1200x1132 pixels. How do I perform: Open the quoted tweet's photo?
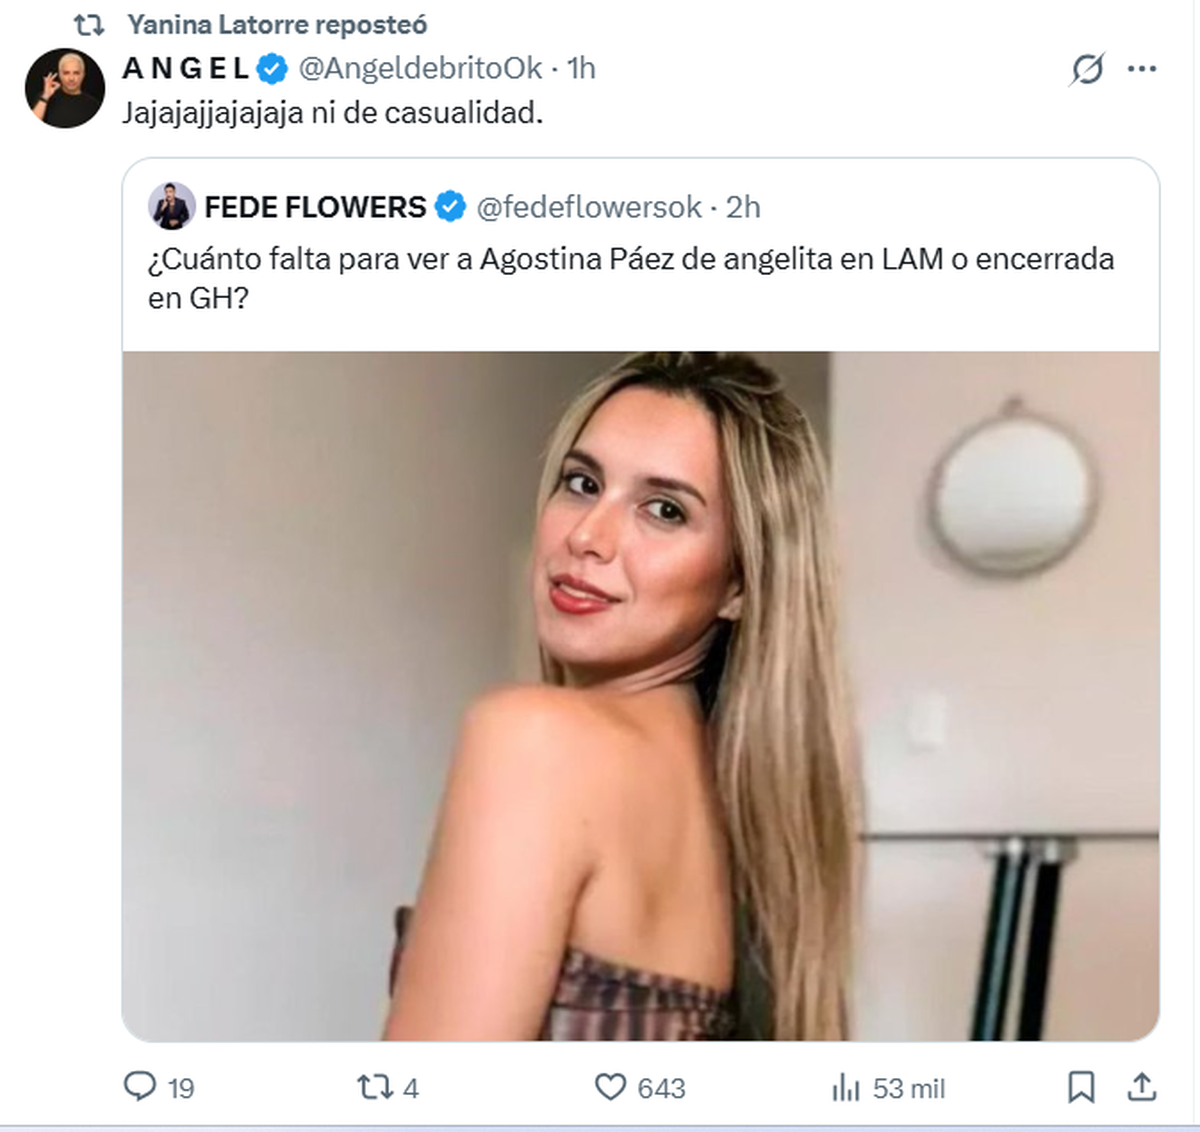pos(640,695)
